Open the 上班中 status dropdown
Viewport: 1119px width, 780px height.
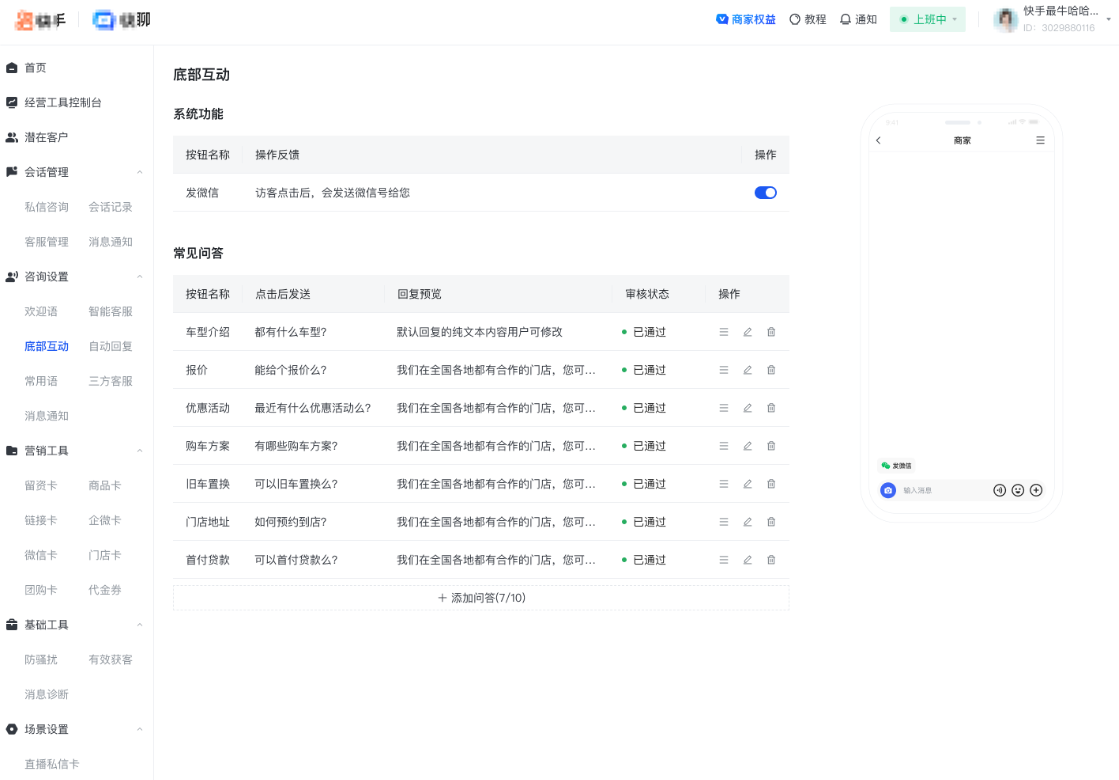coord(927,19)
